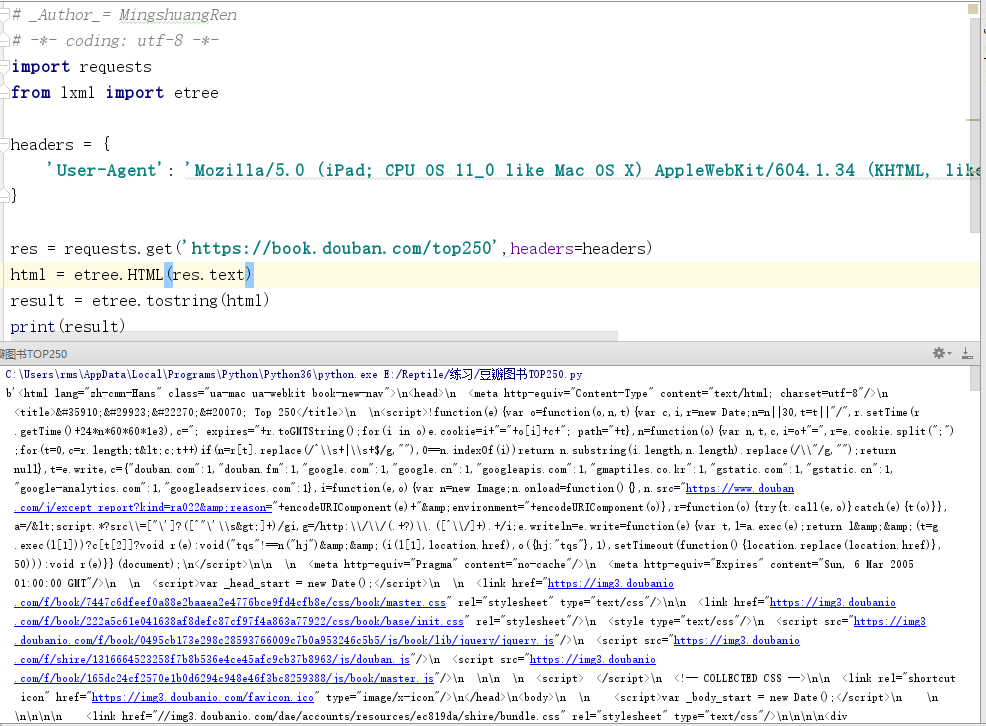Click the editor's vertical scrollbar thumb
The height and width of the screenshot is (726, 986).
(x=975, y=126)
